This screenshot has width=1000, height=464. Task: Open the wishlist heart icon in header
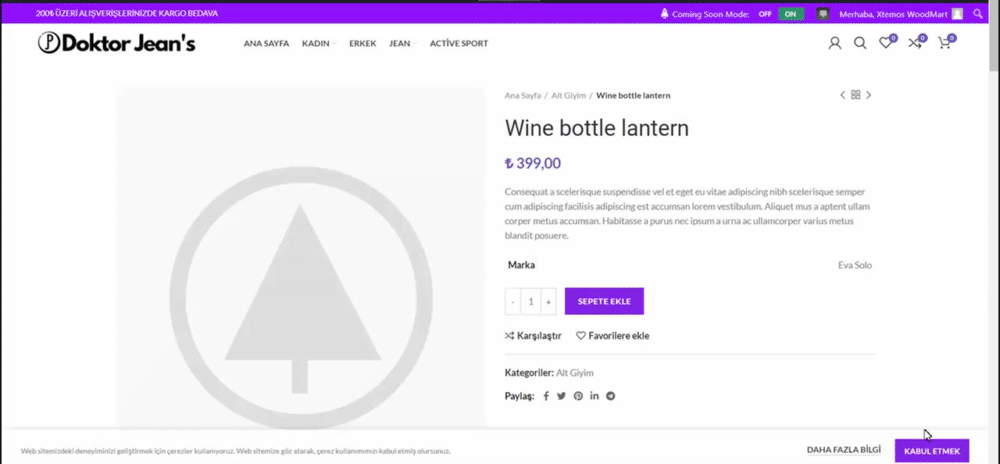coord(885,43)
